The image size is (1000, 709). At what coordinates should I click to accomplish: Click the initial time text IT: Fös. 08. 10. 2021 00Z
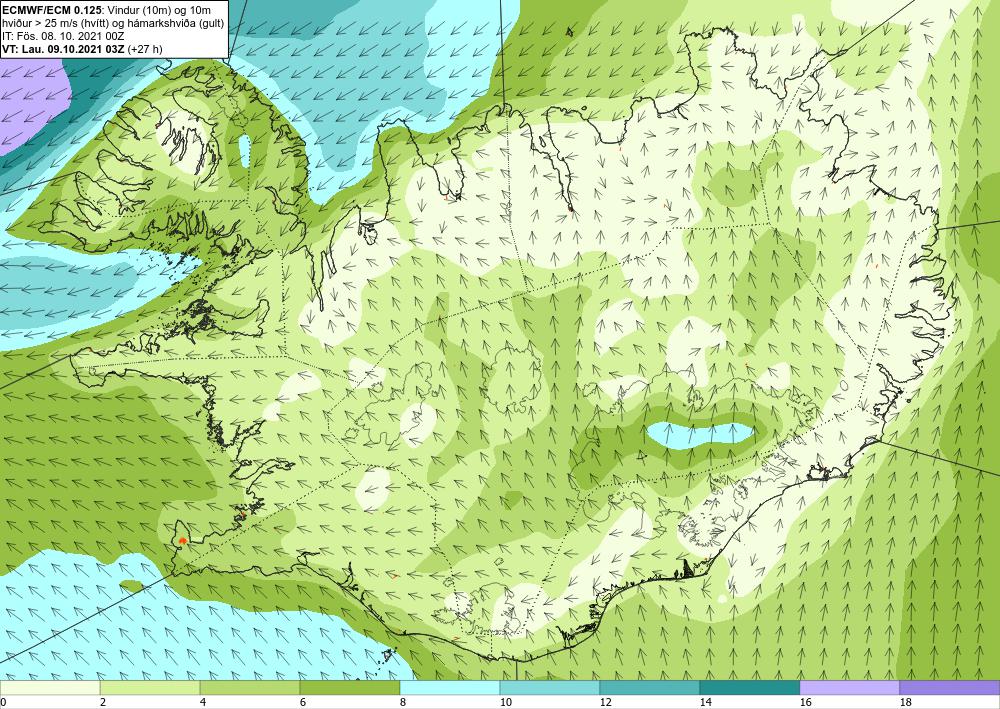point(63,36)
